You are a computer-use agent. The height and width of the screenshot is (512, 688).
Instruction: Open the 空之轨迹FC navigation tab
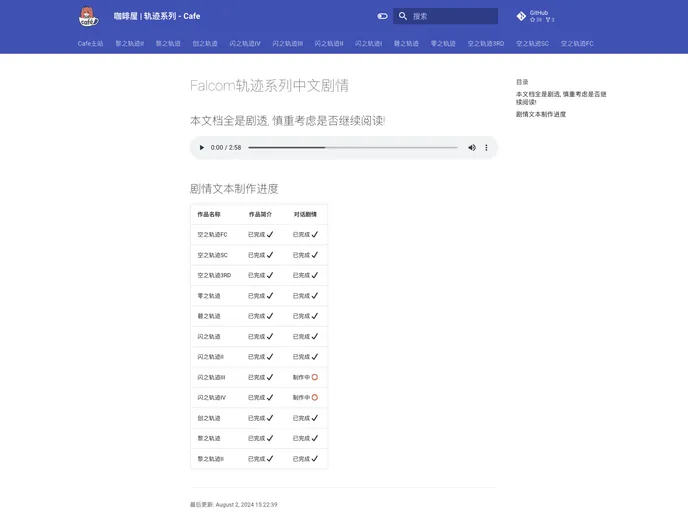577,43
